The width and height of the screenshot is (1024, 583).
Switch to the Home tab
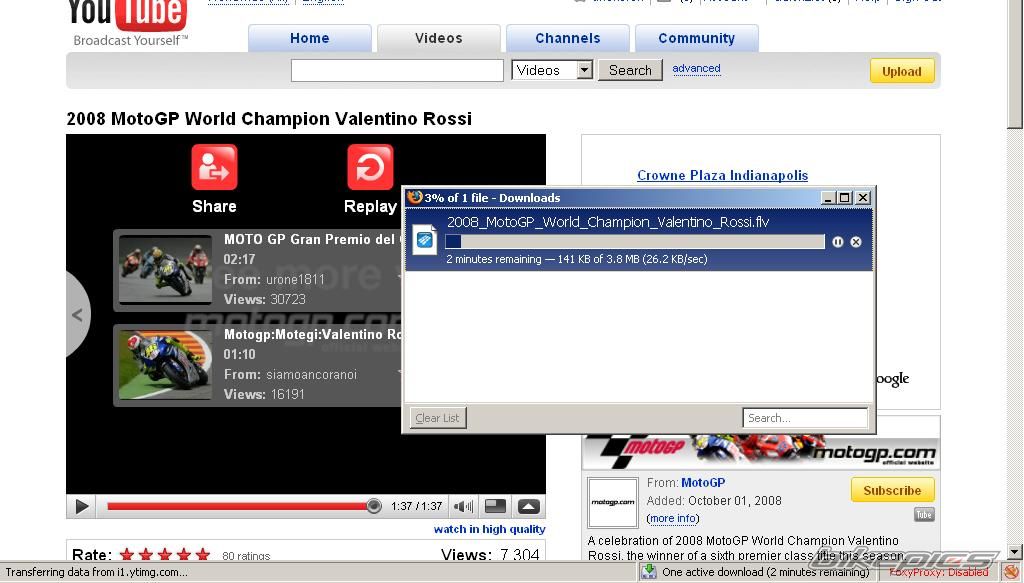(x=310, y=39)
